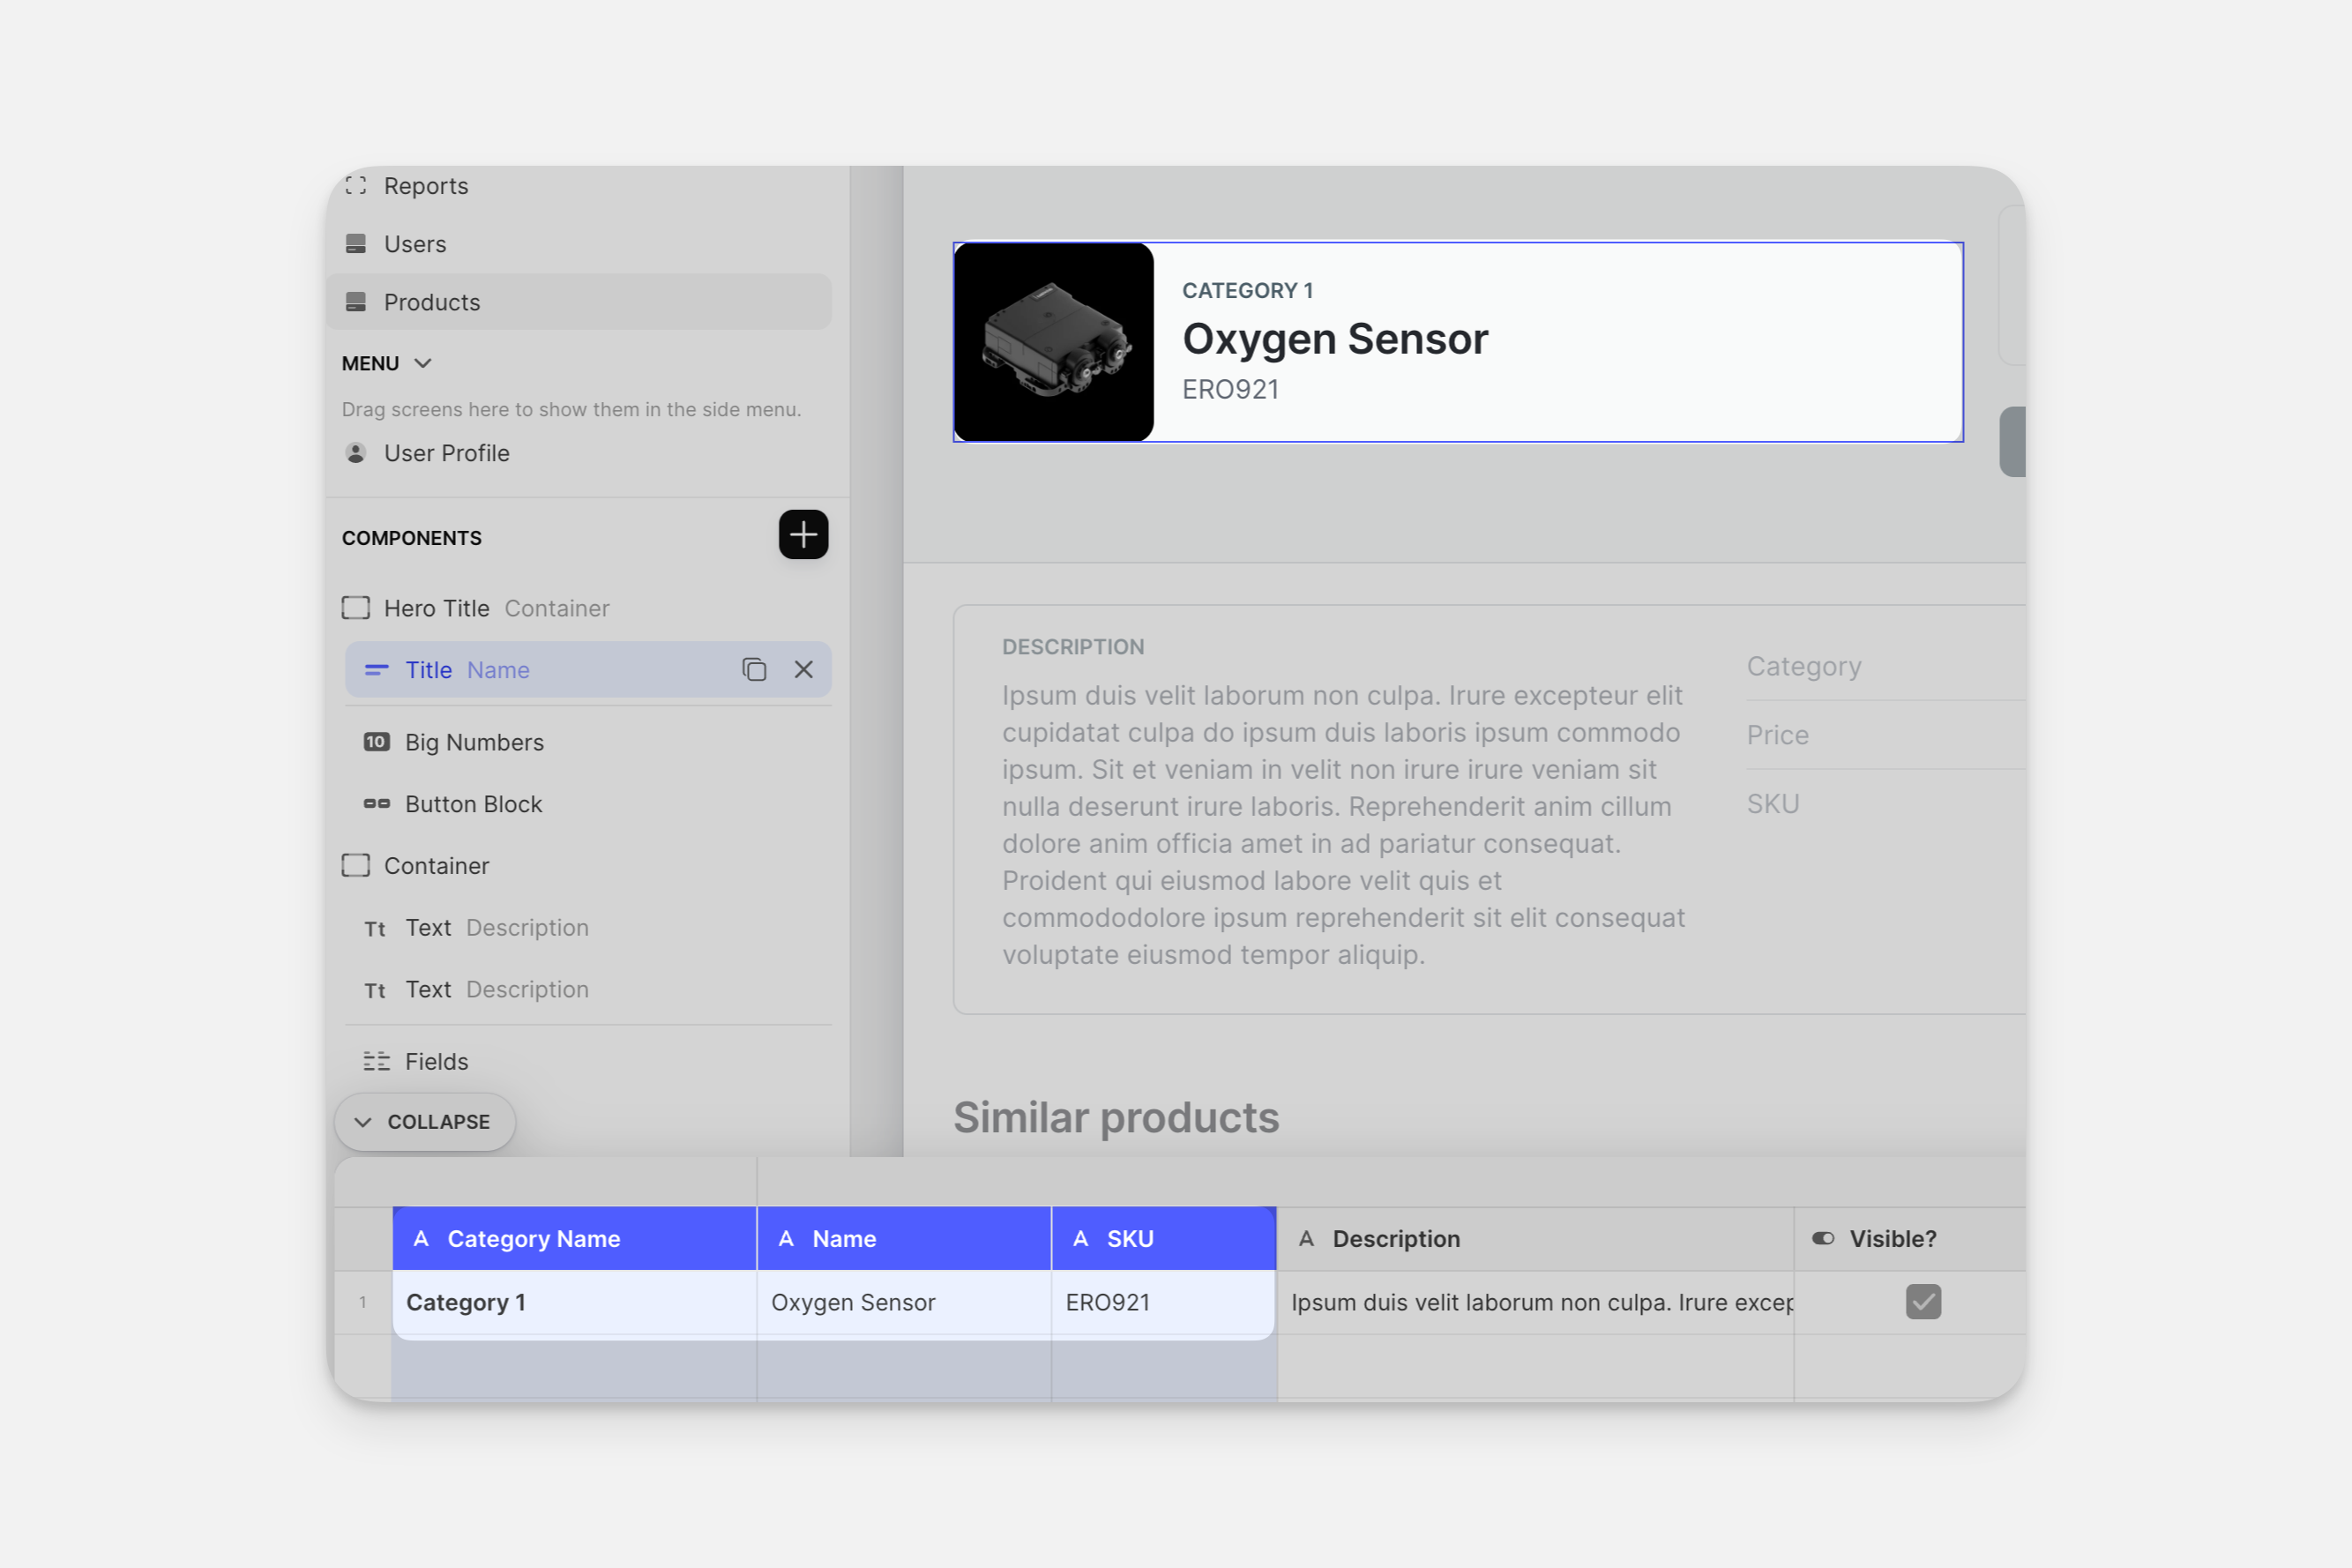Delete the Title component
The image size is (2352, 1568).
(804, 669)
